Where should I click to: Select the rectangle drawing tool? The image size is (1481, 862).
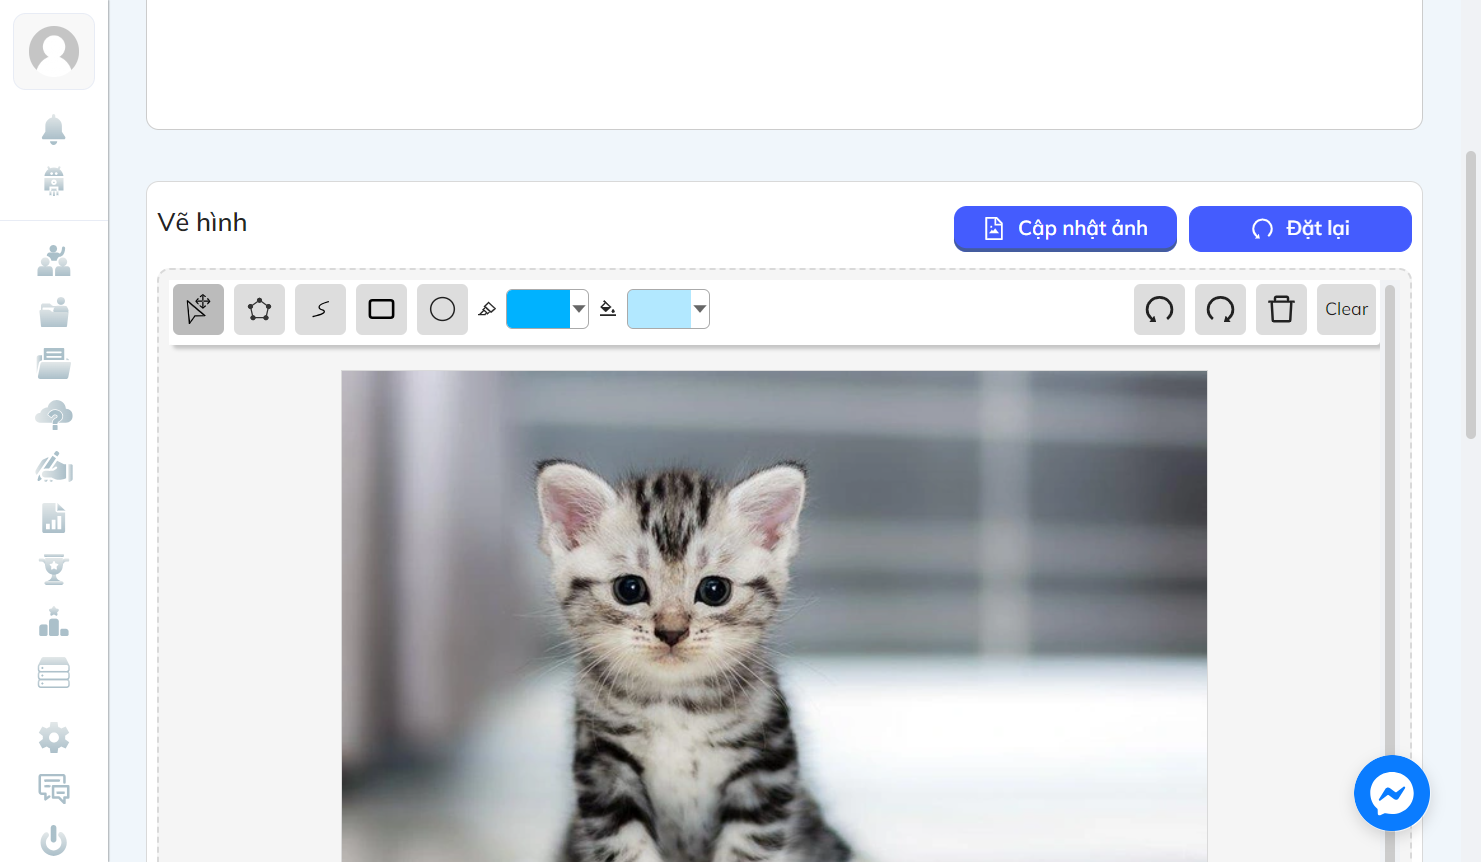[x=381, y=309]
